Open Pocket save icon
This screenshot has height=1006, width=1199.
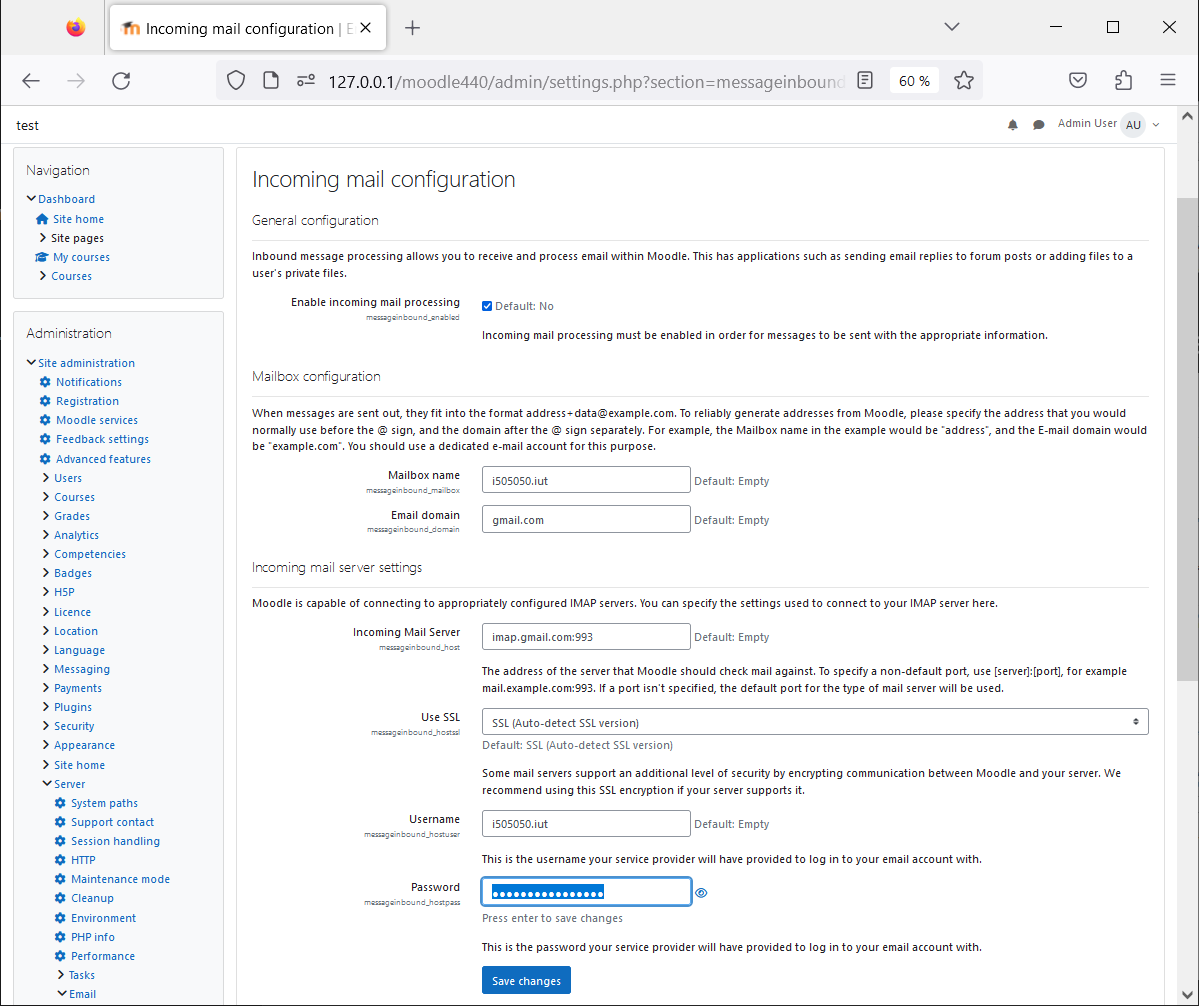tap(1077, 80)
